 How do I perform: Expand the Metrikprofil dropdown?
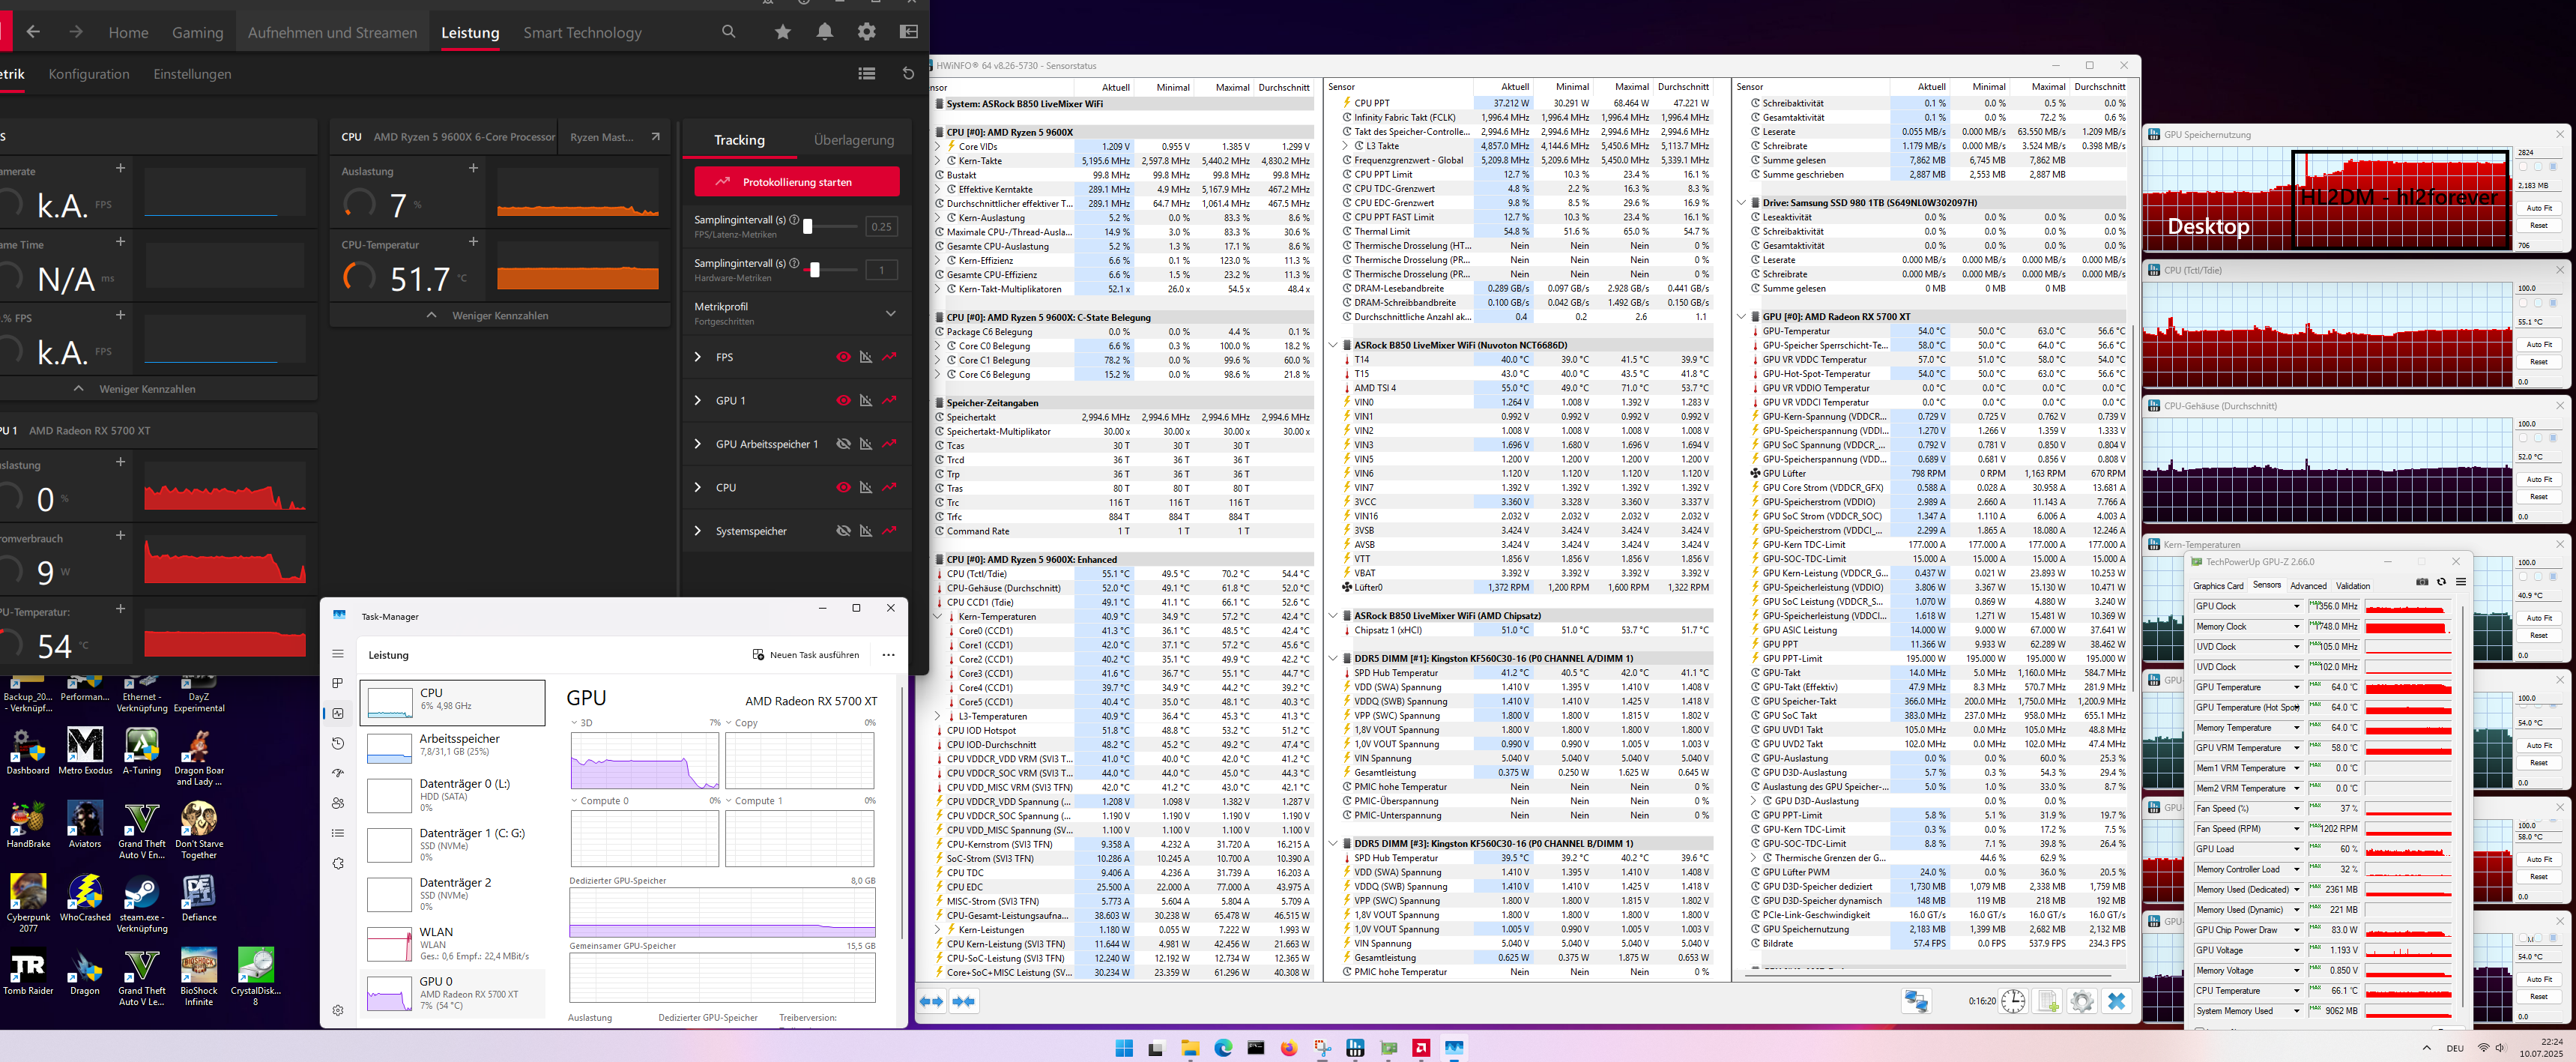point(890,313)
